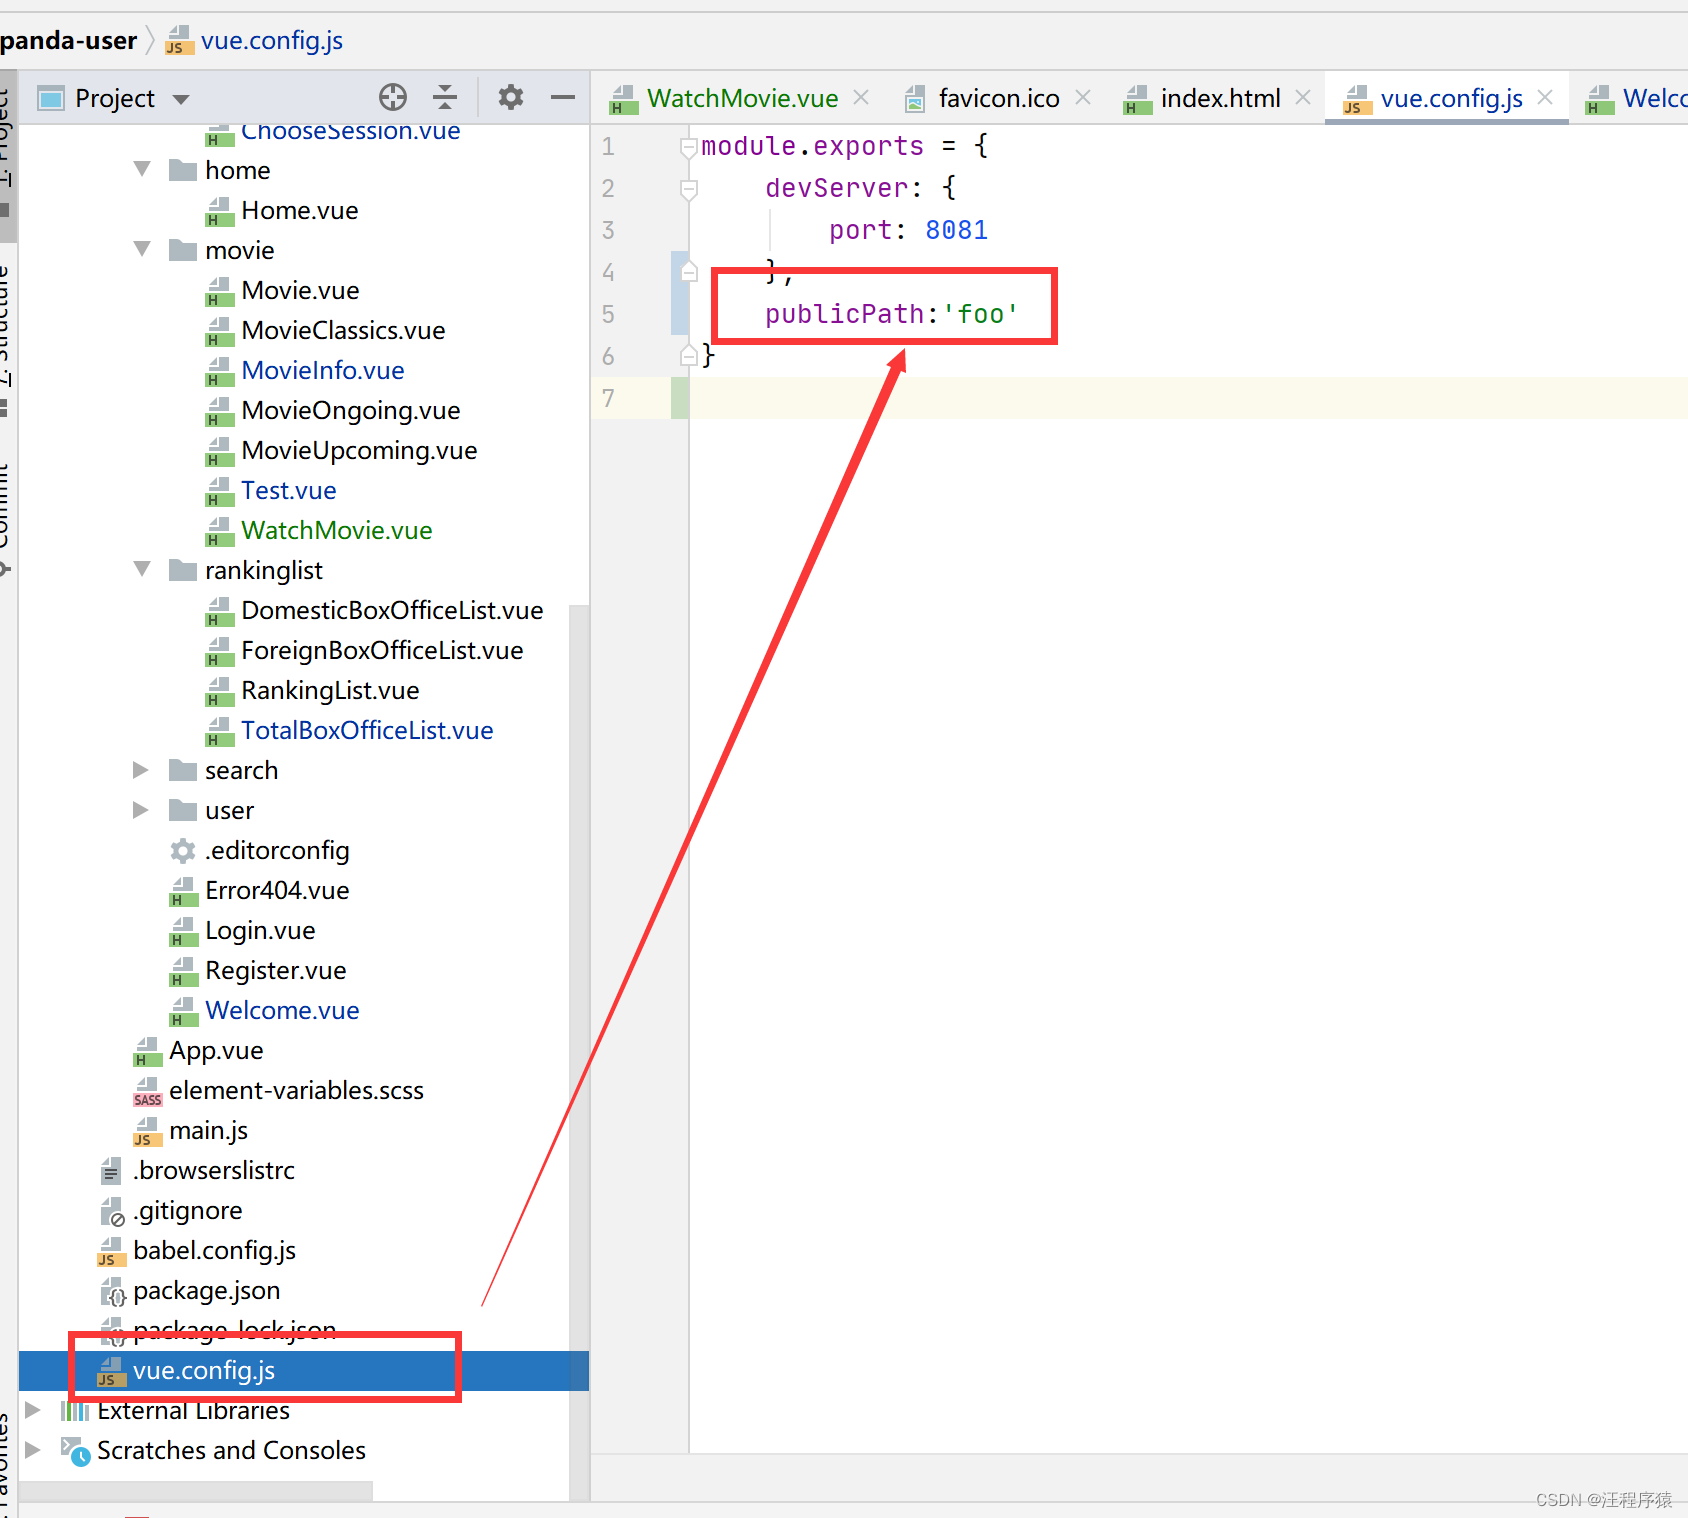
Task: Click the locate-current-file target icon
Action: pyautogui.click(x=393, y=97)
